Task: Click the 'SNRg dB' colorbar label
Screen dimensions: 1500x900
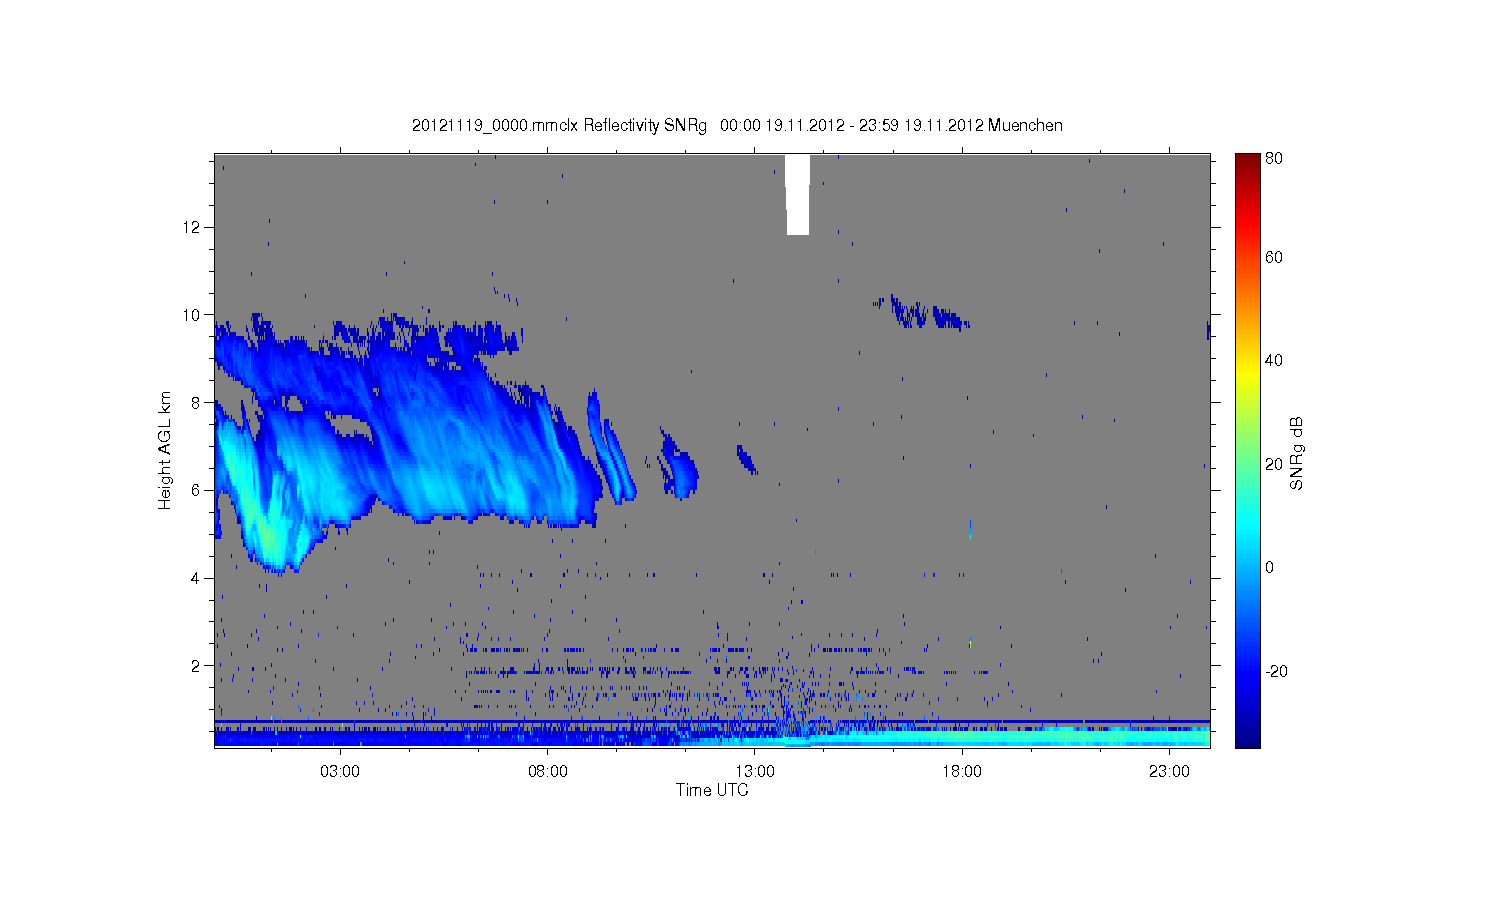Action: pos(1297,453)
